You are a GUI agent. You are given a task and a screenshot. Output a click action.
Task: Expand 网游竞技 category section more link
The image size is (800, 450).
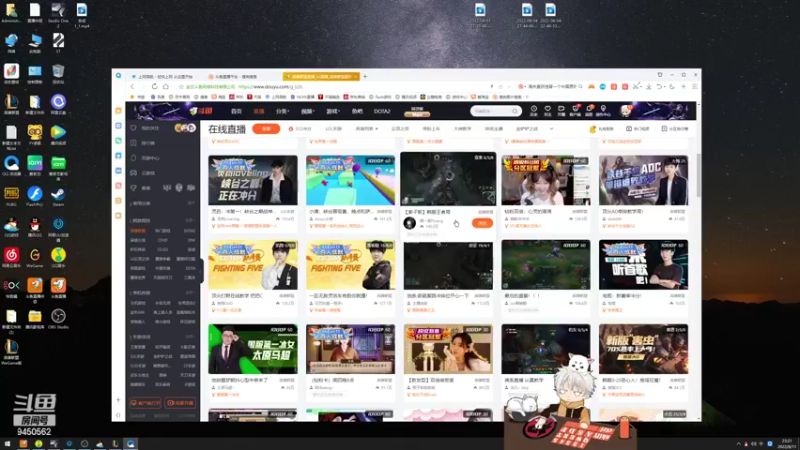(x=190, y=220)
